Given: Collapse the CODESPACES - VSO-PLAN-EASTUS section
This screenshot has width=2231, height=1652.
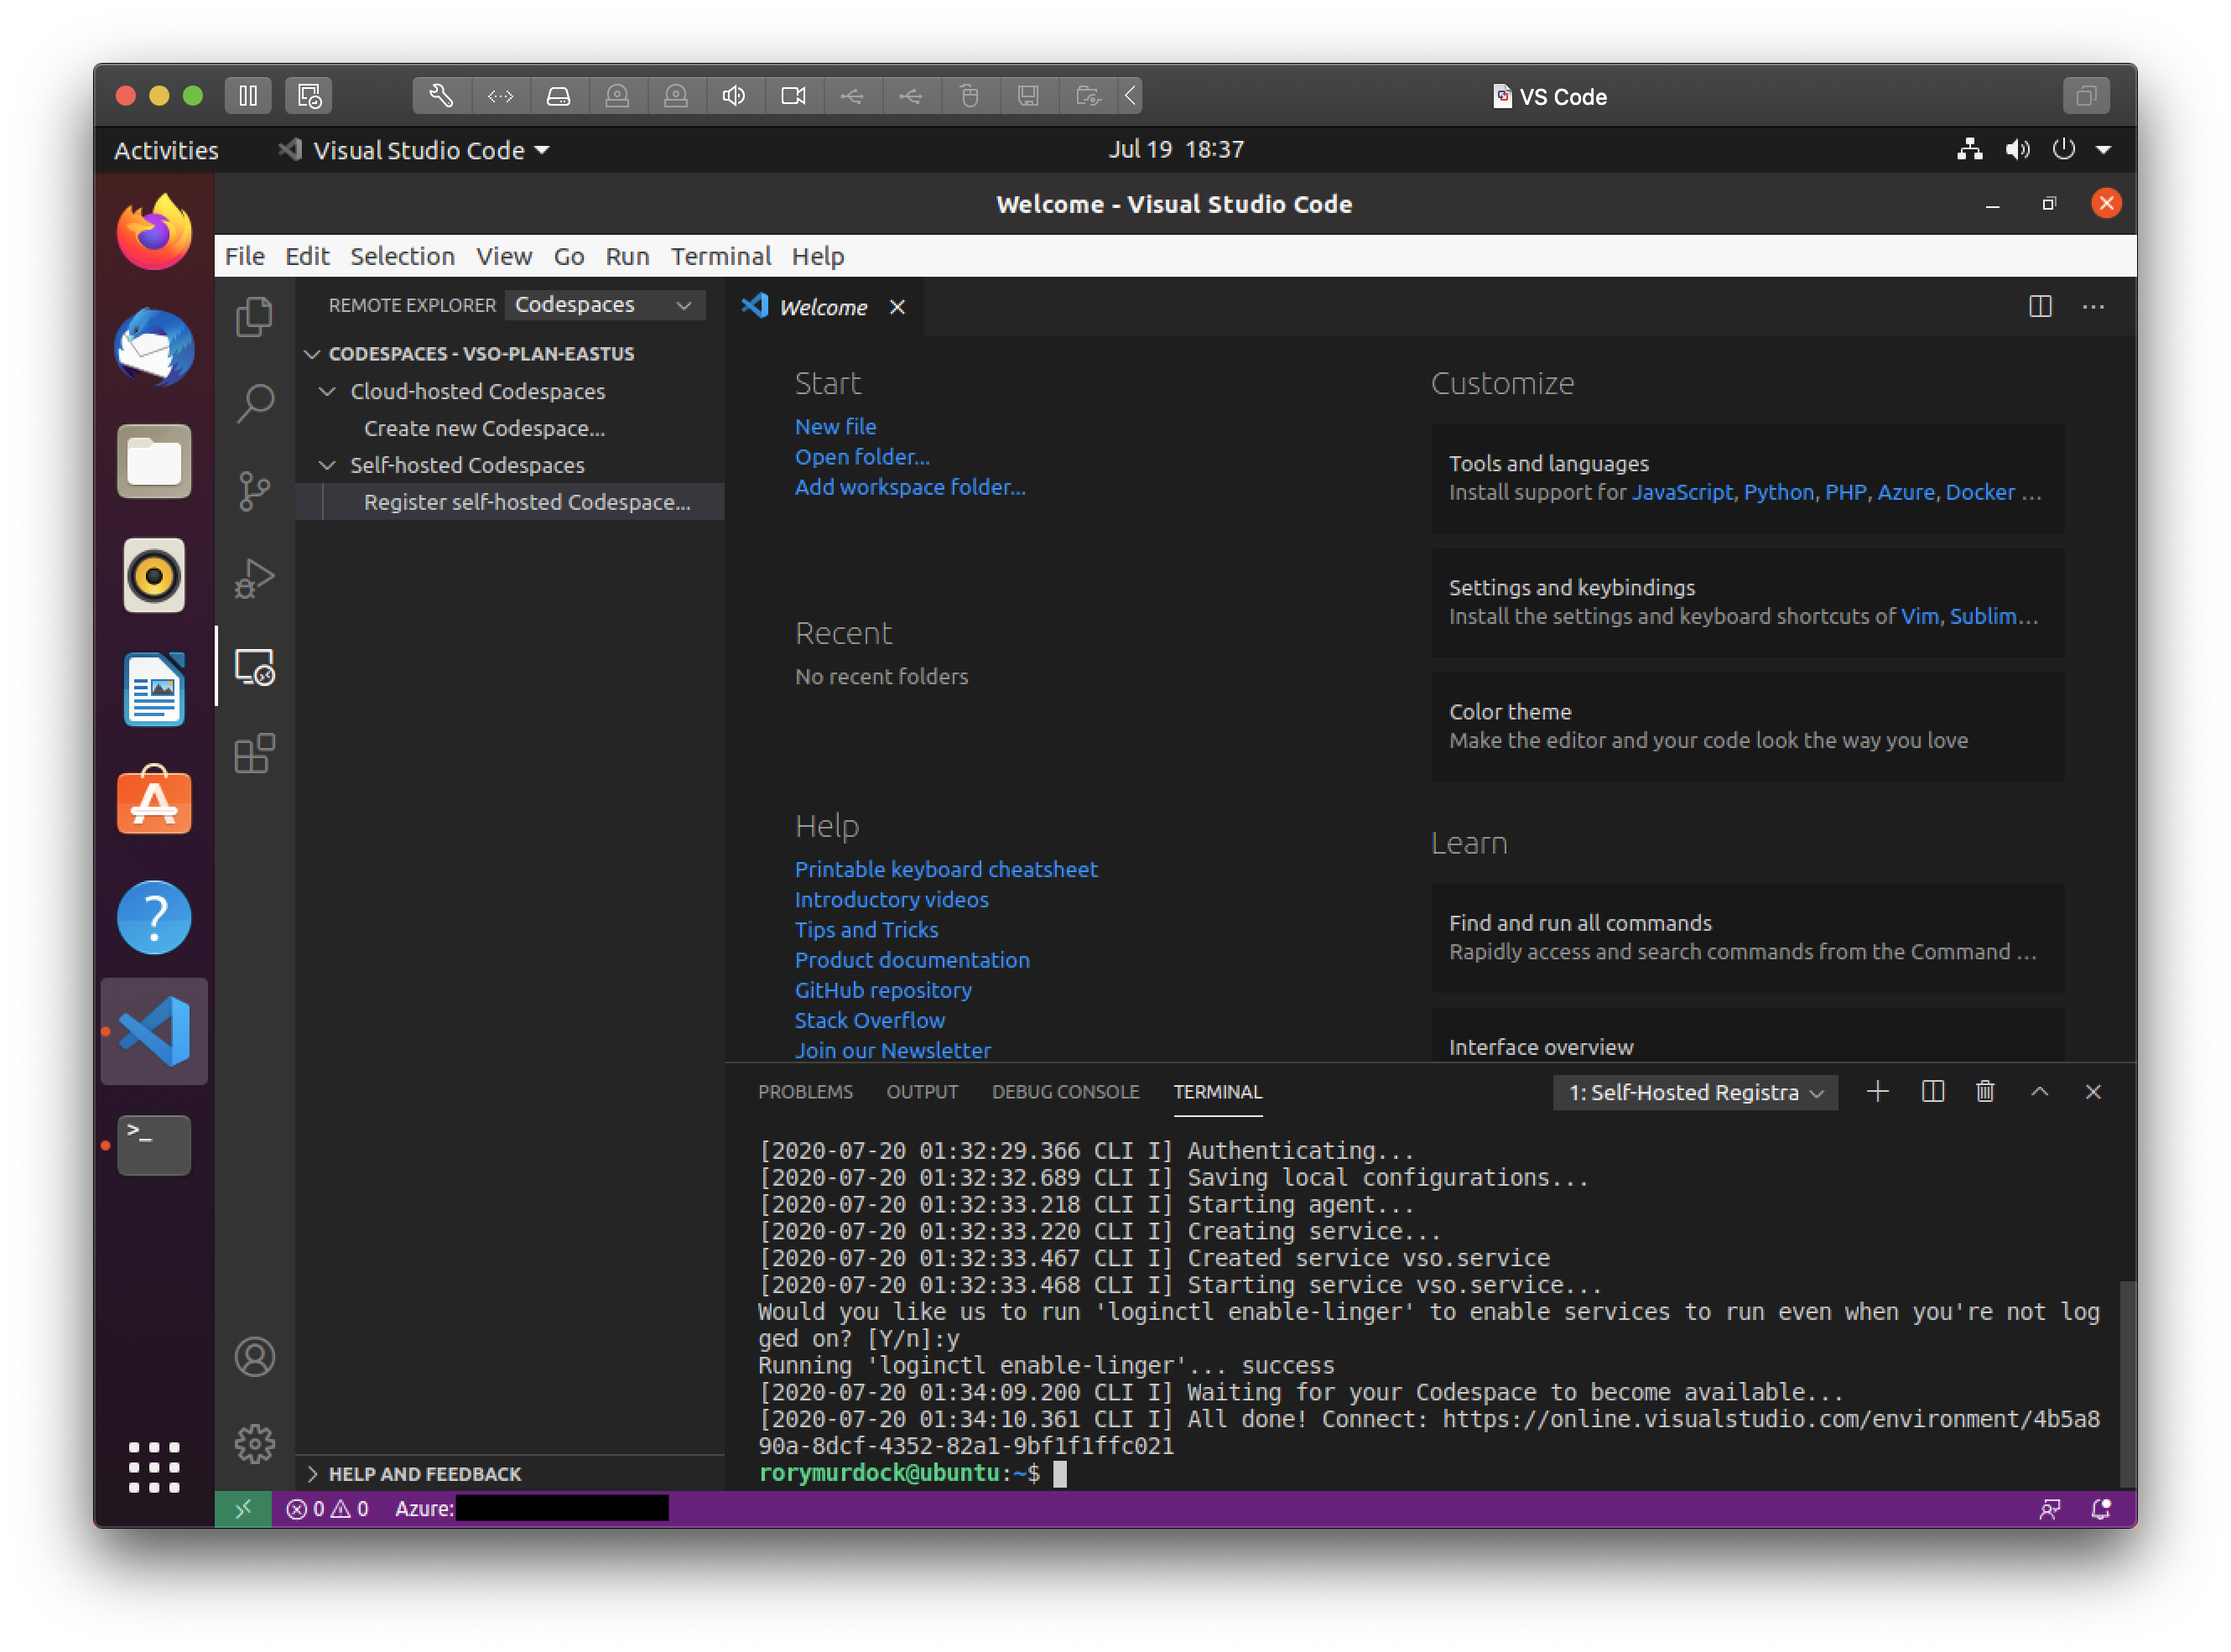Looking at the screenshot, I should pos(312,354).
